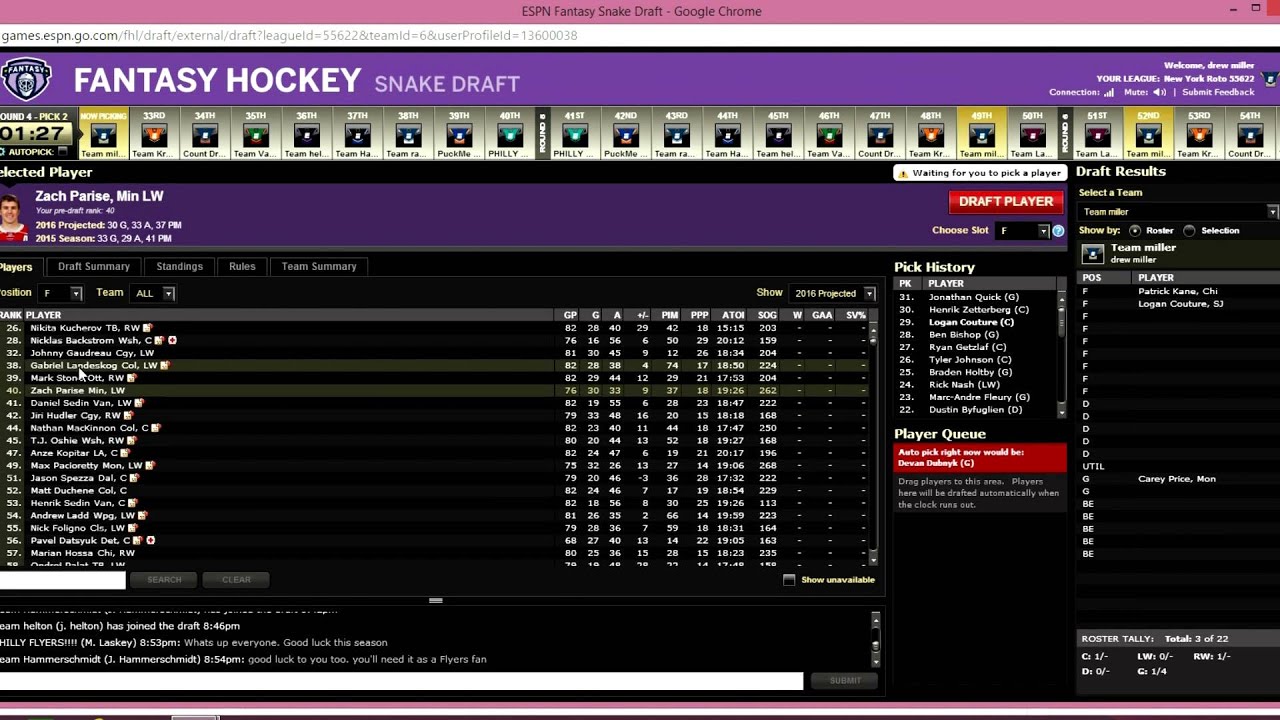Select Jiri Hudler row in player list

pyautogui.click(x=435, y=415)
